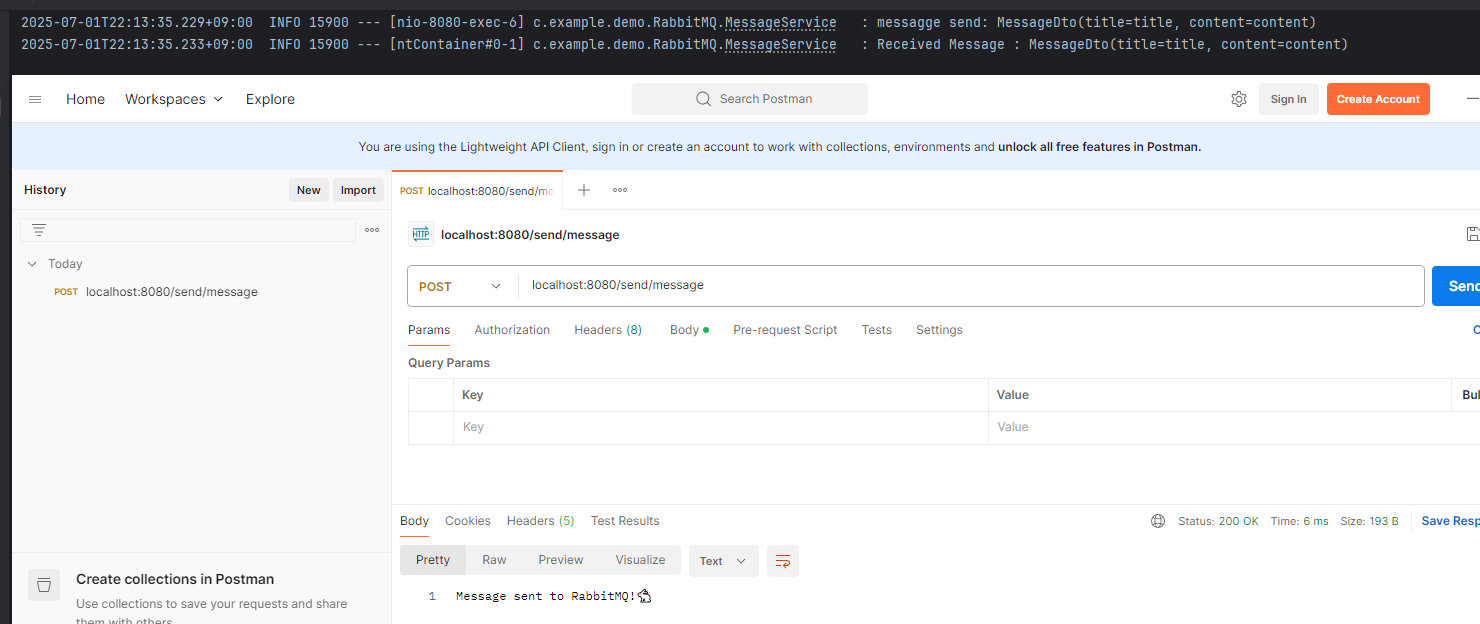
Task: Open the request Body tab
Action: pos(689,330)
